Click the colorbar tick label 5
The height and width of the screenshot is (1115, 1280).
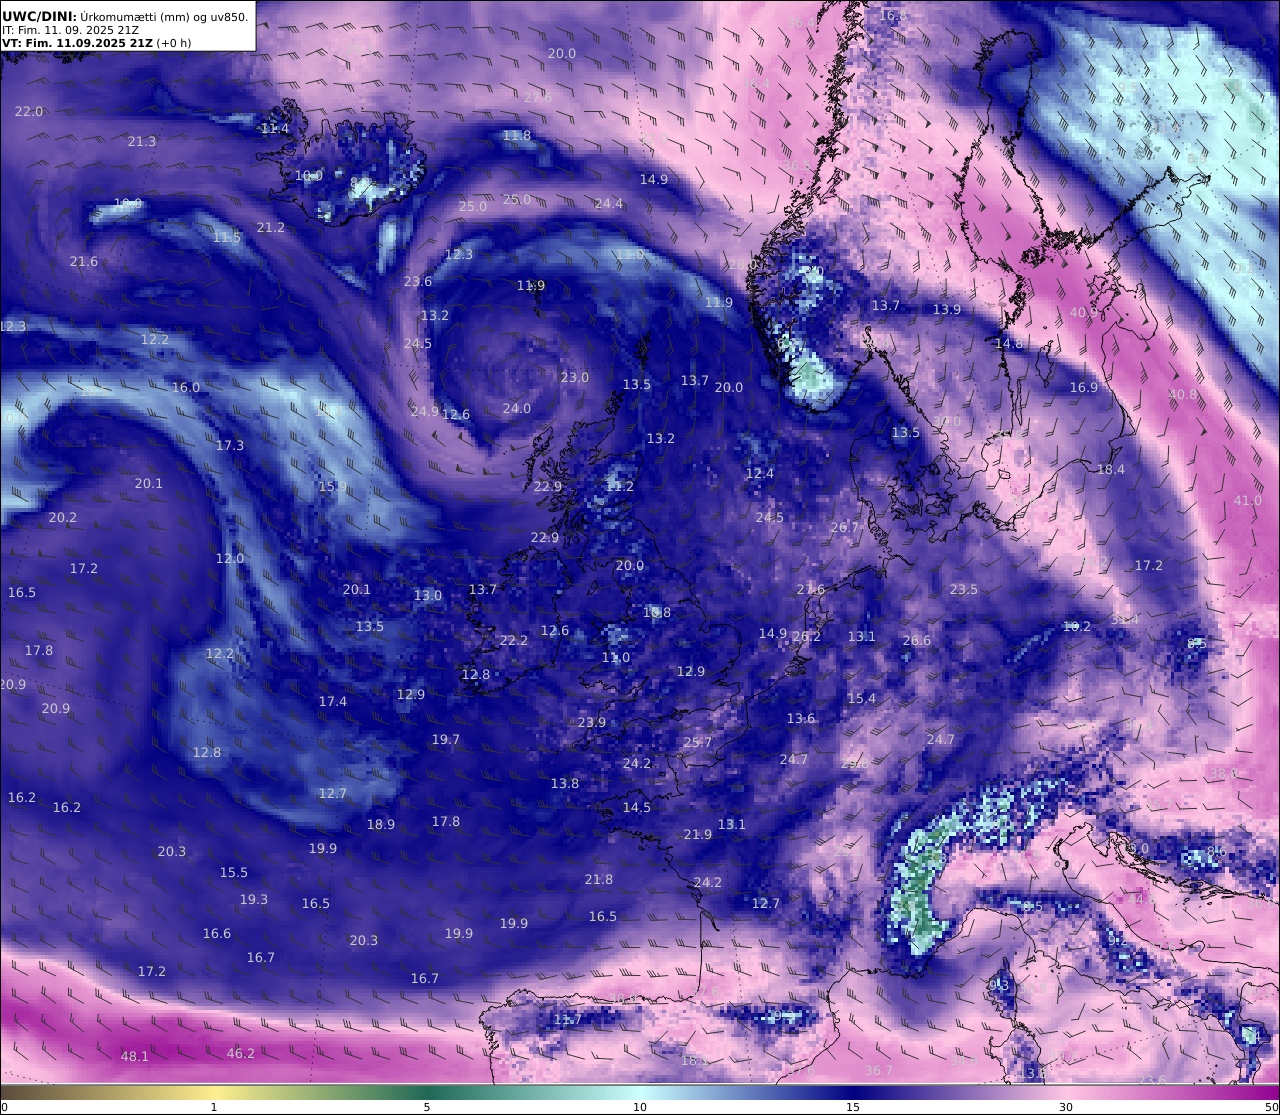tap(427, 1106)
